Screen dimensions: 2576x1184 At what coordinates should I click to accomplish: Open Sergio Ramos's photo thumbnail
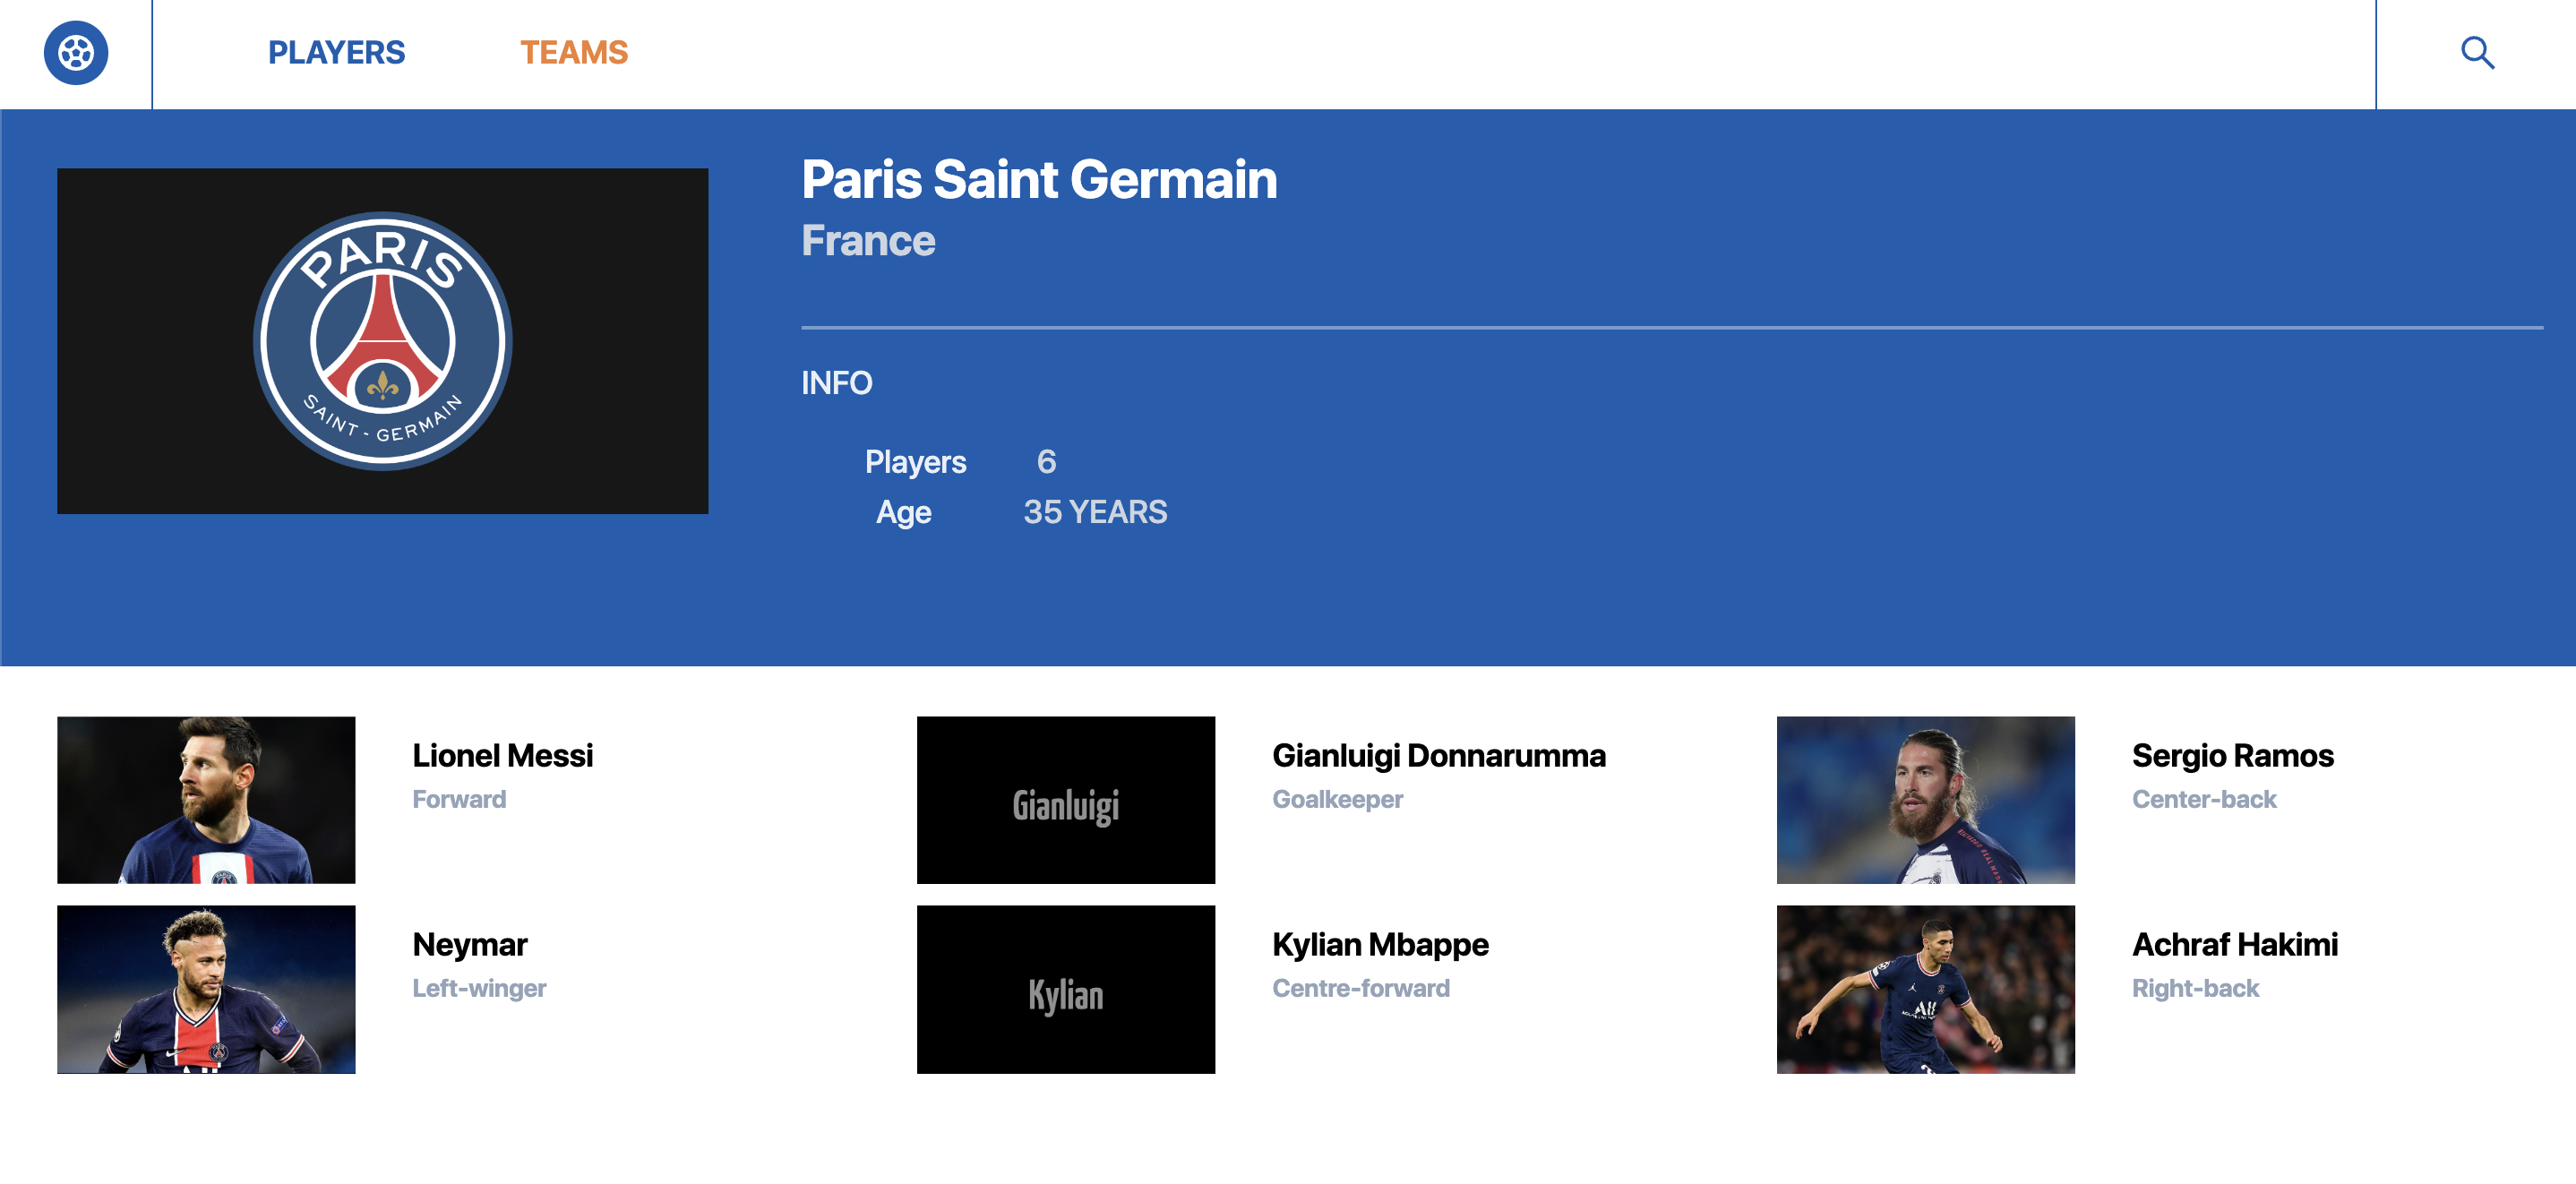1925,799
